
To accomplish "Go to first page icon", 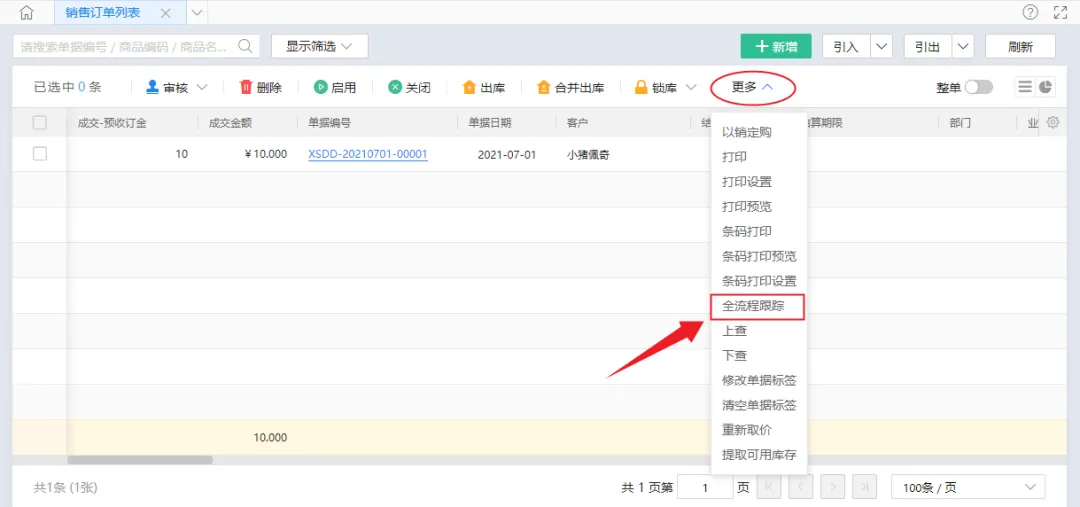I will tap(769, 487).
